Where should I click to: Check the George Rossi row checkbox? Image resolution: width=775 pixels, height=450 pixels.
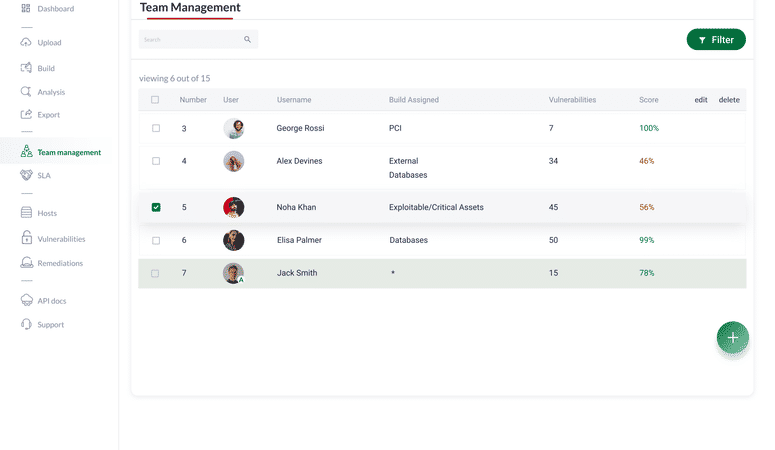155,128
